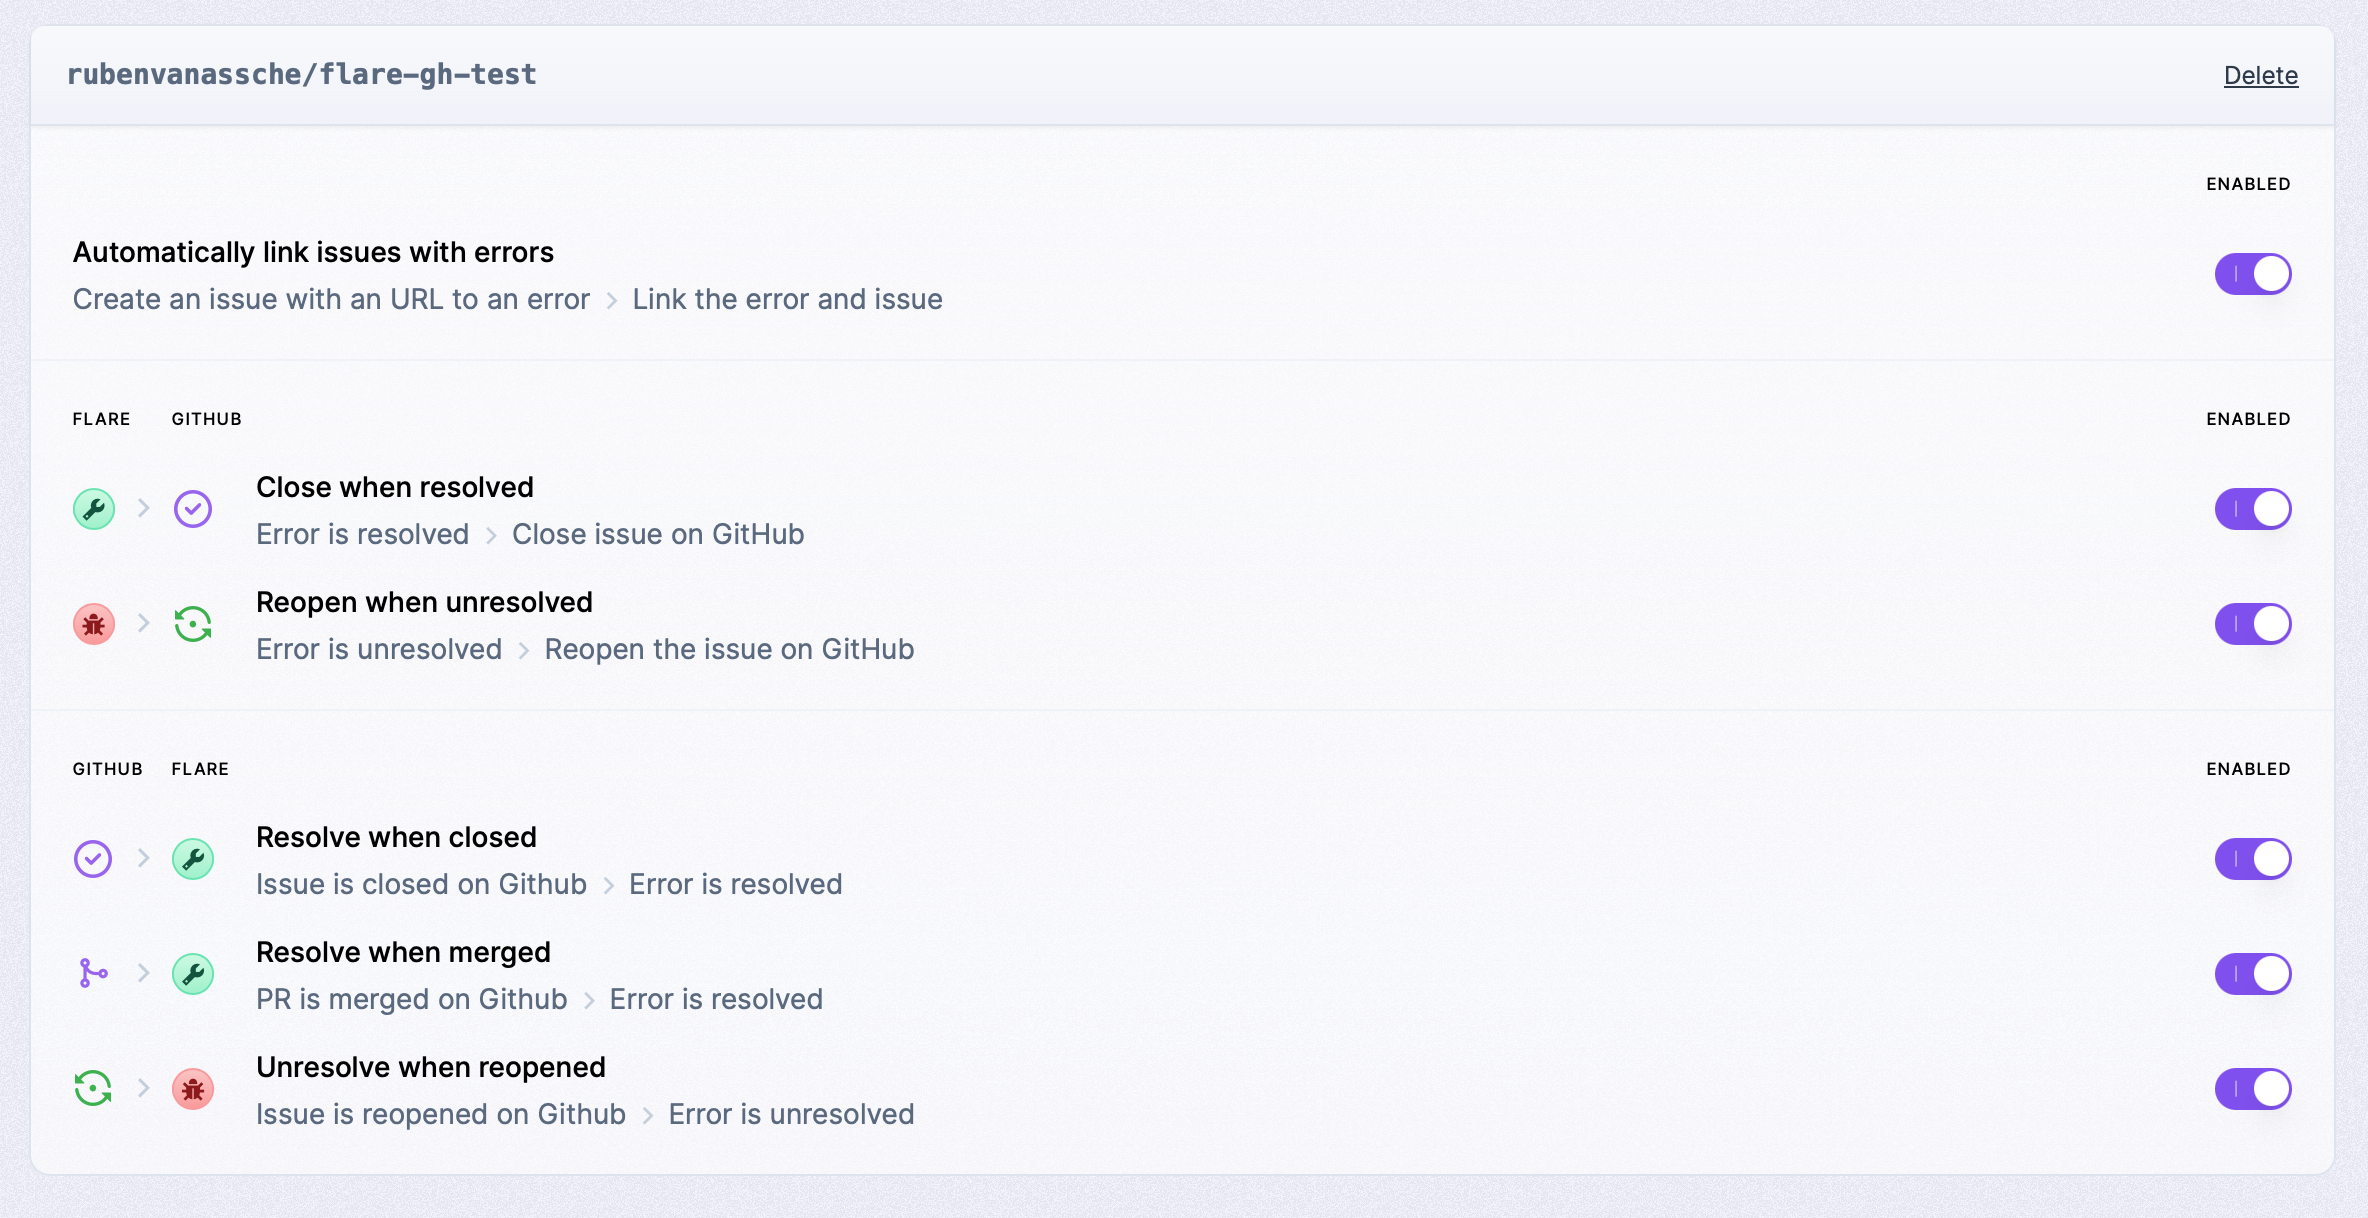This screenshot has height=1218, width=2368.
Task: Click the chevron beside the refresh icon on Unresolve when reopened
Action: (143, 1088)
